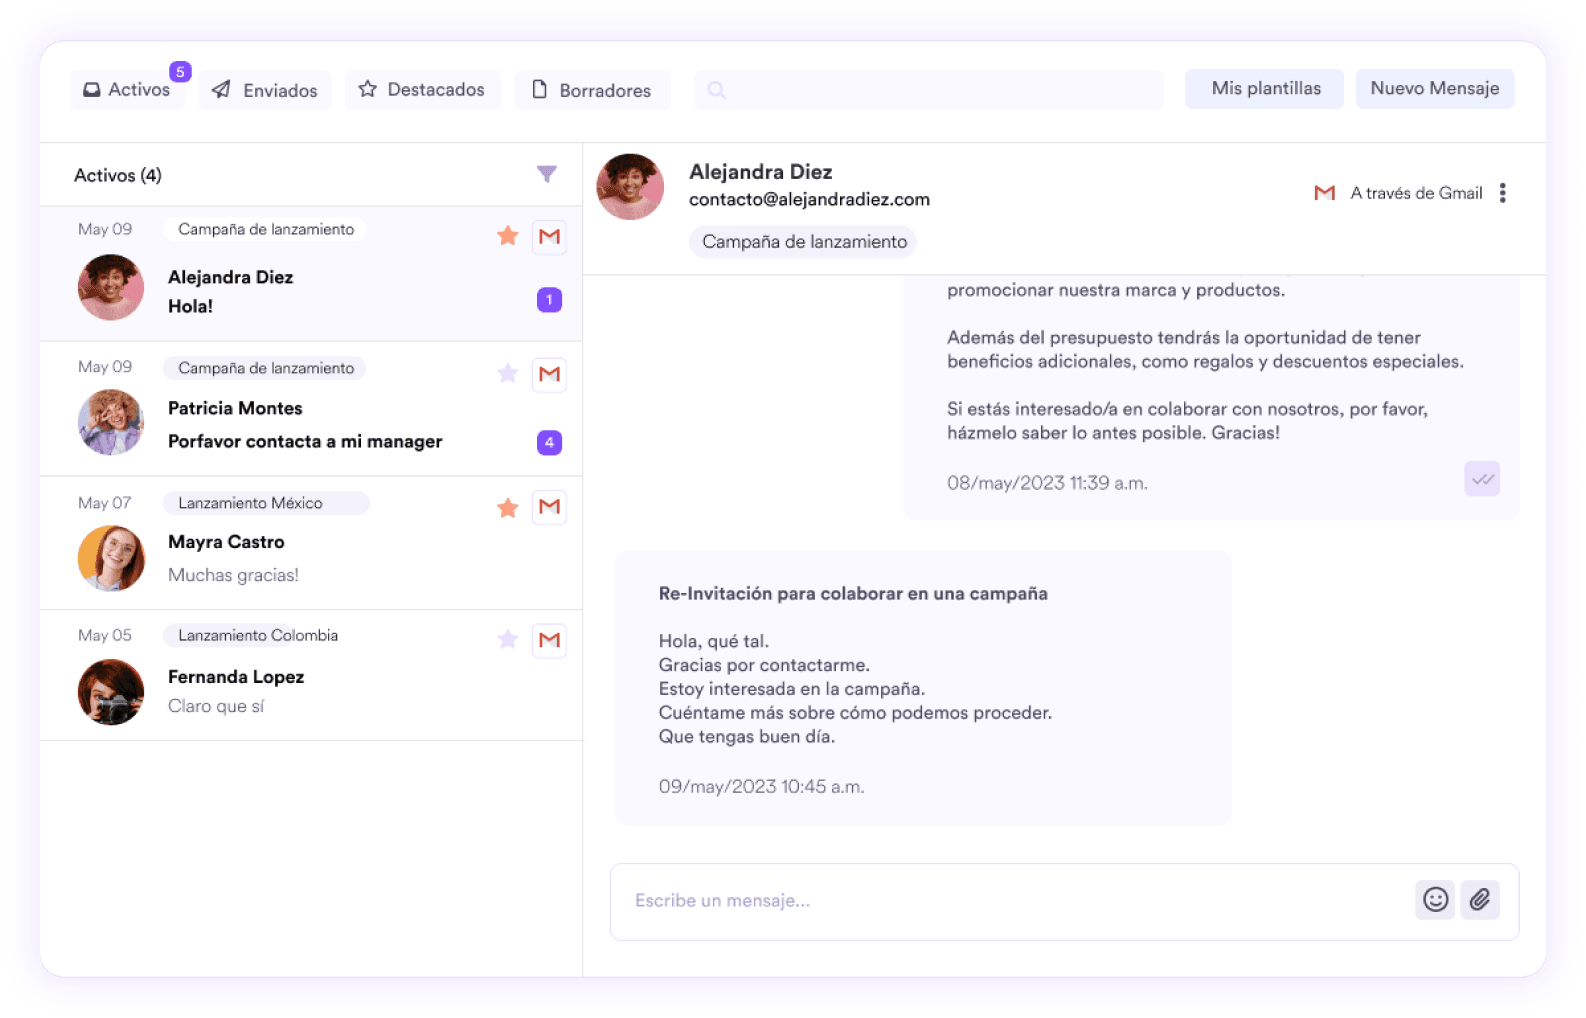This screenshot has width=1586, height=1018.
Task: Click the Campaña de lanzamiento tag in header
Action: click(804, 242)
